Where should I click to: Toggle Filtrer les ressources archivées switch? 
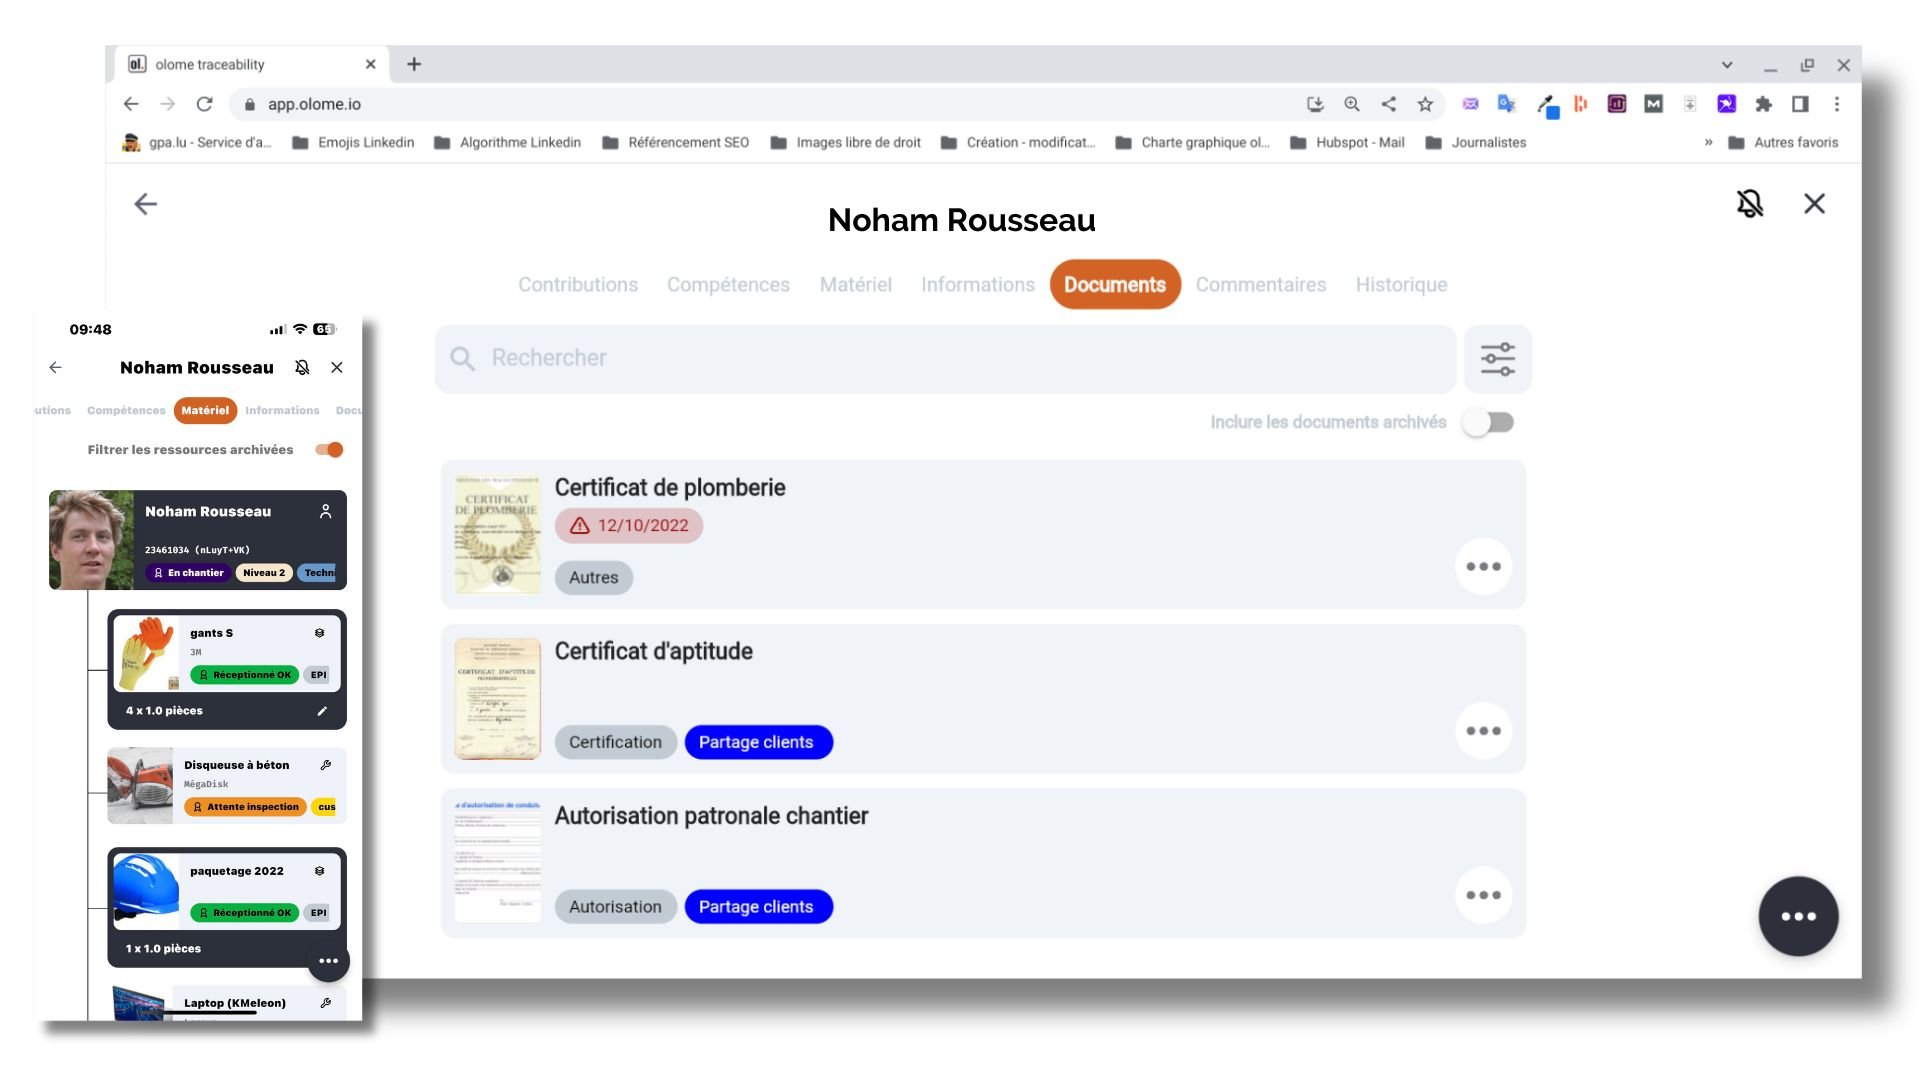[x=329, y=450]
